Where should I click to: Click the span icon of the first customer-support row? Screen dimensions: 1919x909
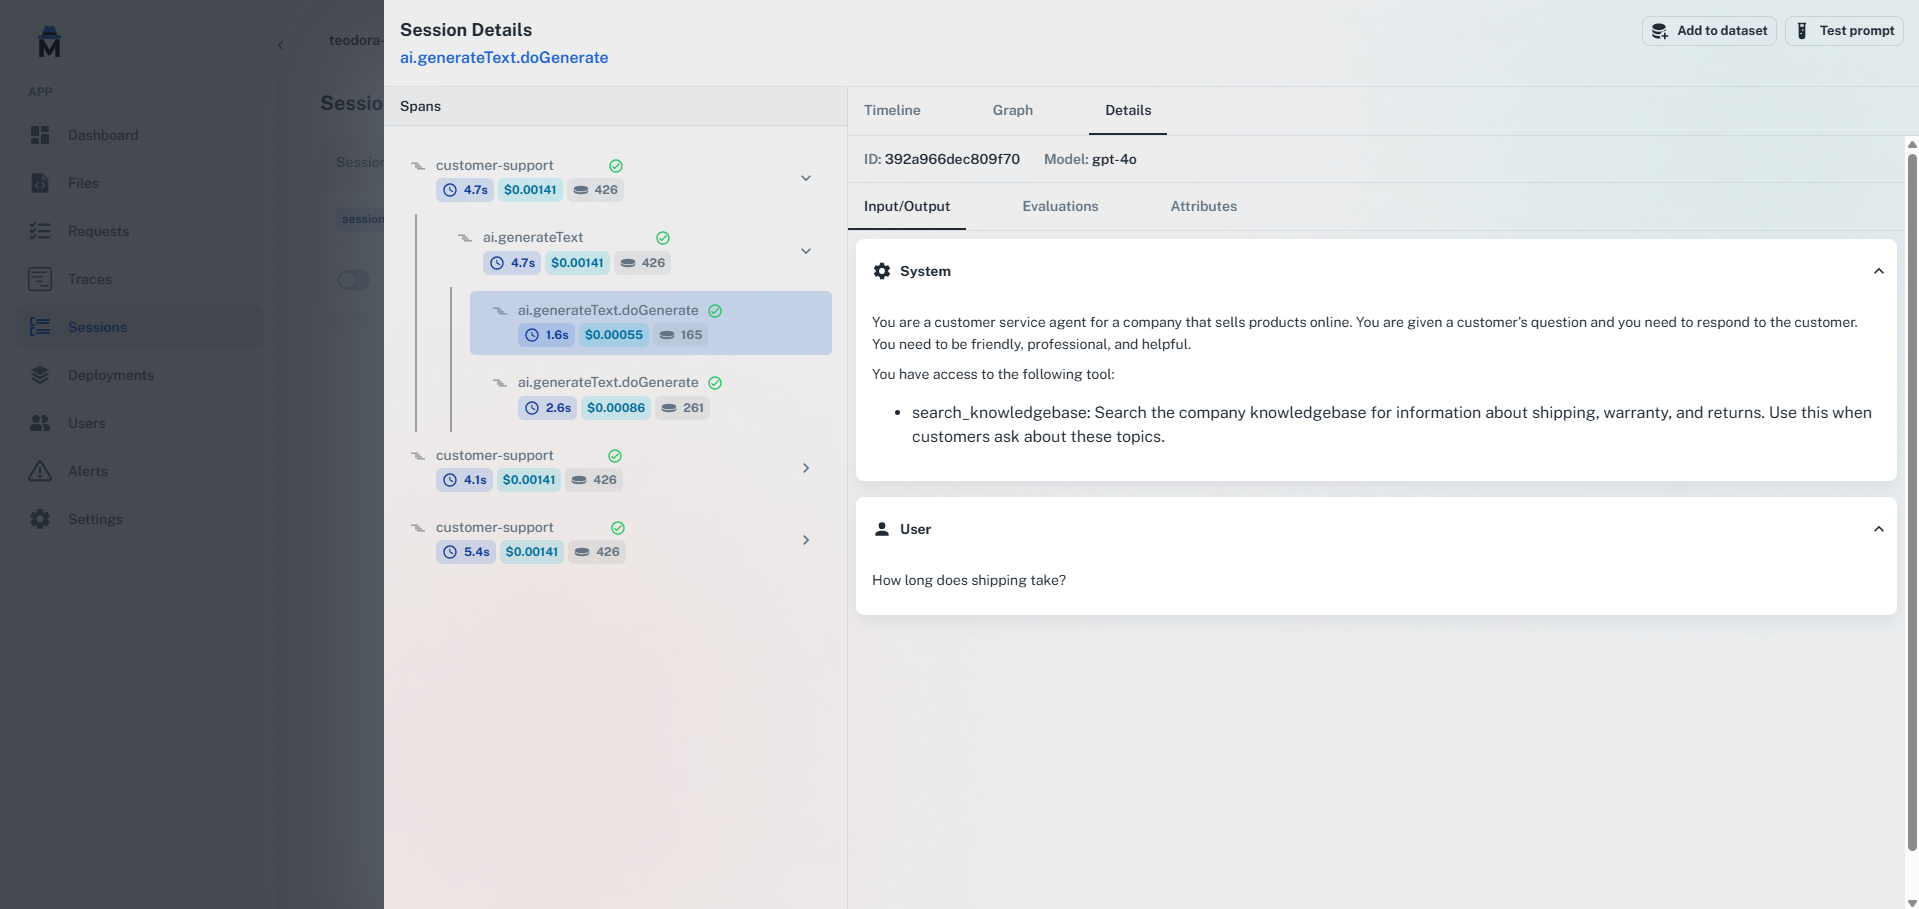tap(418, 166)
